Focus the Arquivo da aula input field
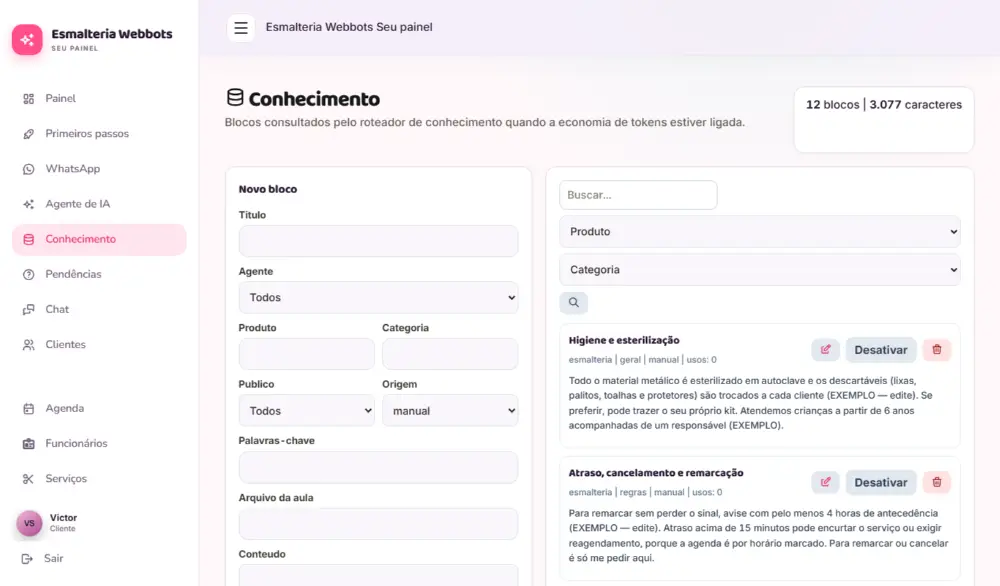Viewport: 1000px width, 586px height. 378,524
